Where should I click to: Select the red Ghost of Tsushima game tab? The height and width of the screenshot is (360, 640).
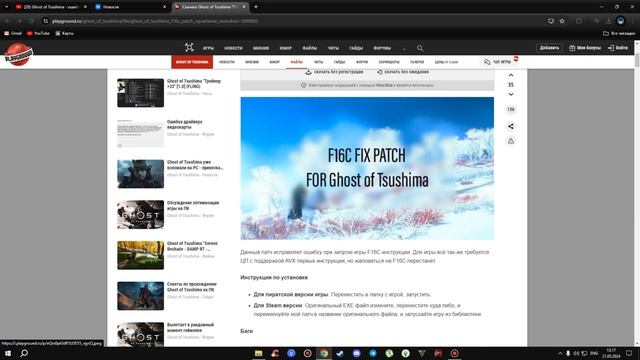pos(192,62)
